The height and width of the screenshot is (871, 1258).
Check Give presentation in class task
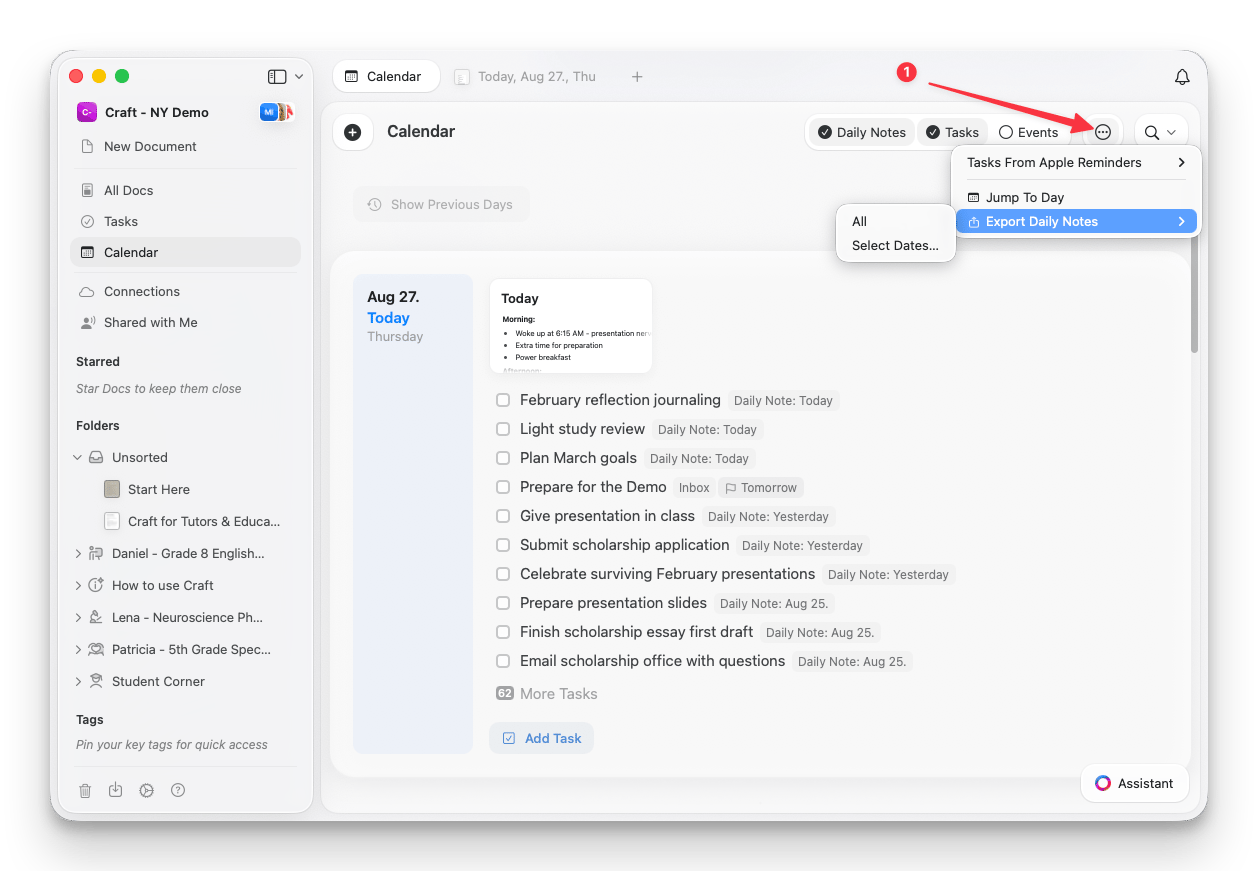[x=503, y=516]
